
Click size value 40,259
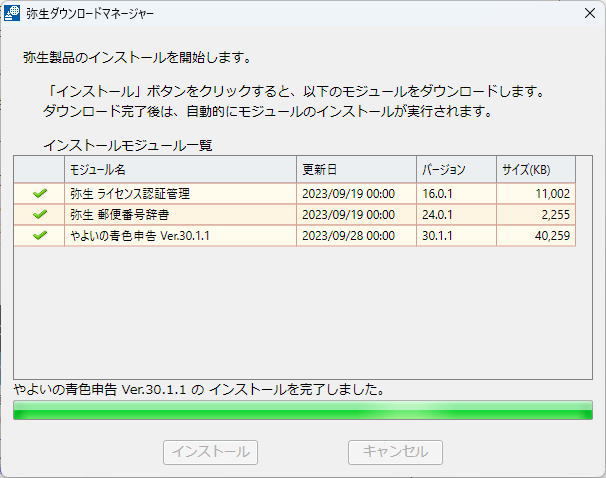click(x=553, y=235)
